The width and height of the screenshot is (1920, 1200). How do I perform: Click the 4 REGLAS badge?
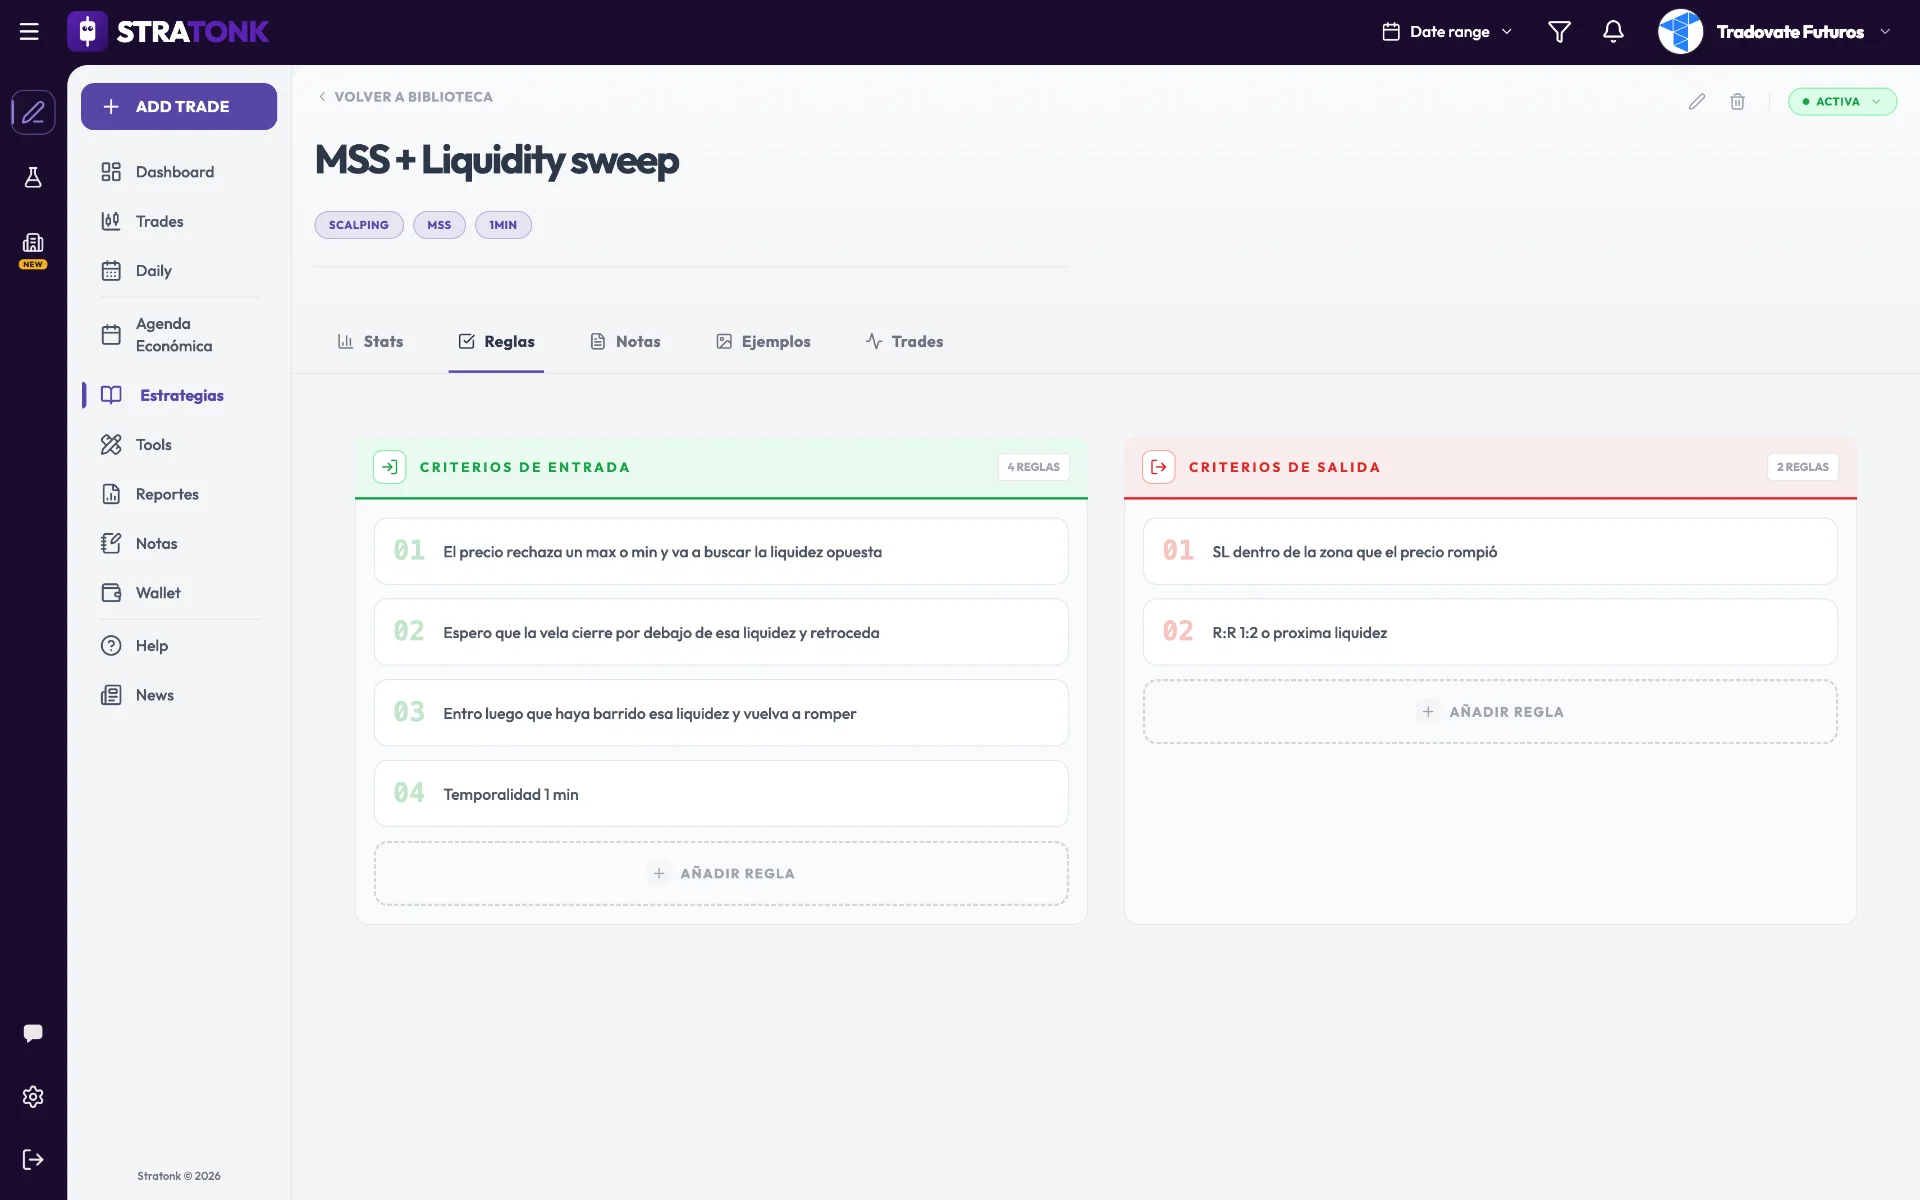(x=1033, y=467)
